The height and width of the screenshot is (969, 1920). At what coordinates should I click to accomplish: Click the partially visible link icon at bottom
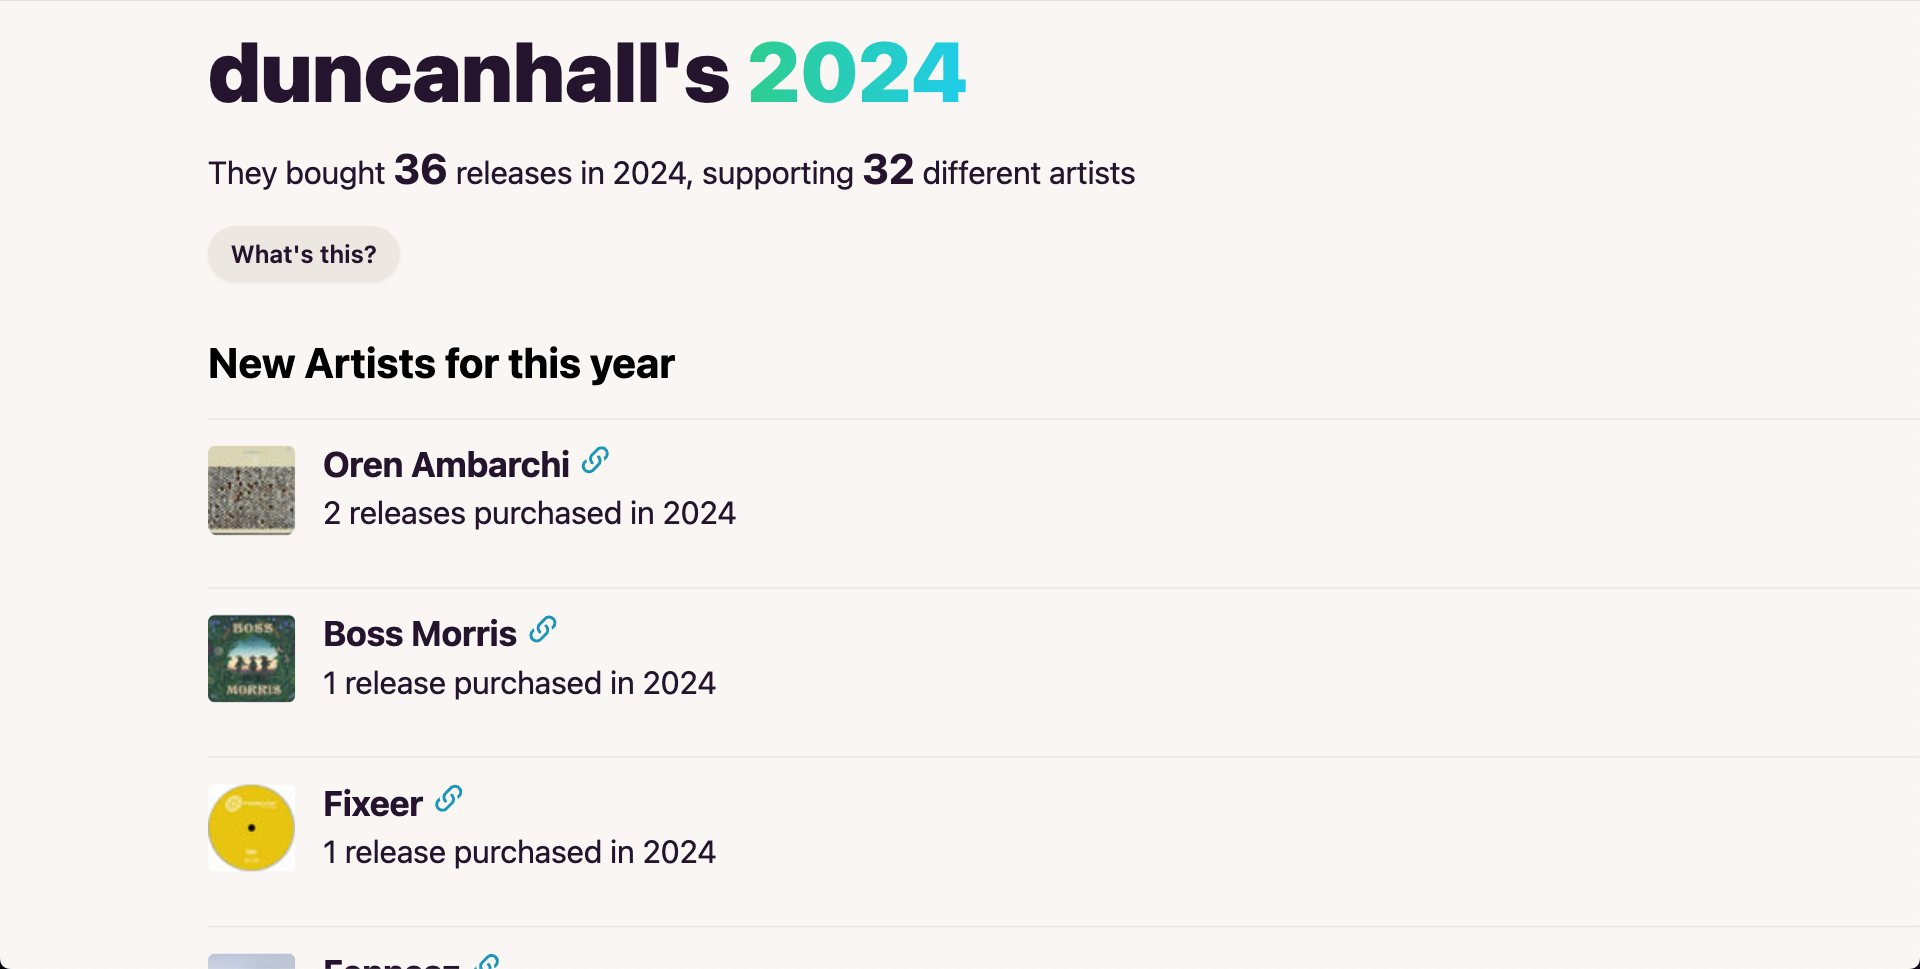pos(488,962)
